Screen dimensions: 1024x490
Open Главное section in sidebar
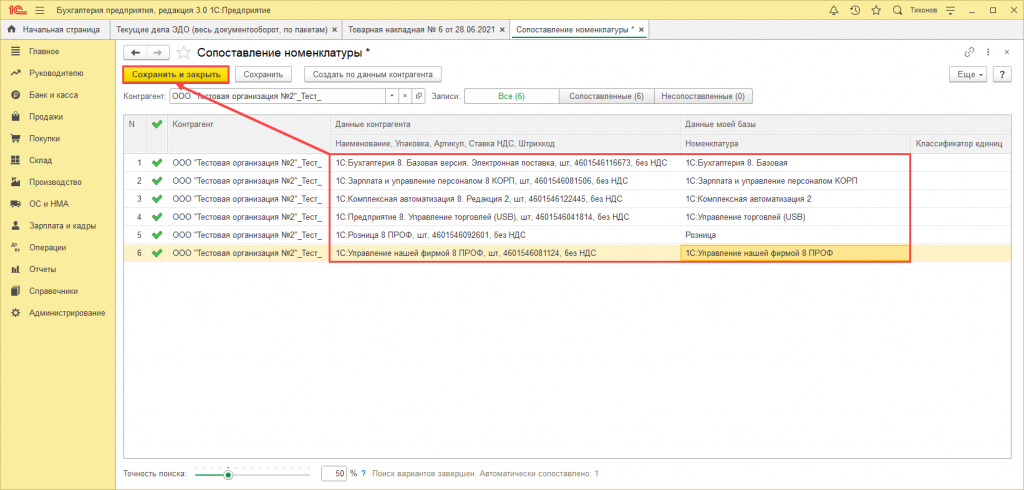pyautogui.click(x=44, y=52)
